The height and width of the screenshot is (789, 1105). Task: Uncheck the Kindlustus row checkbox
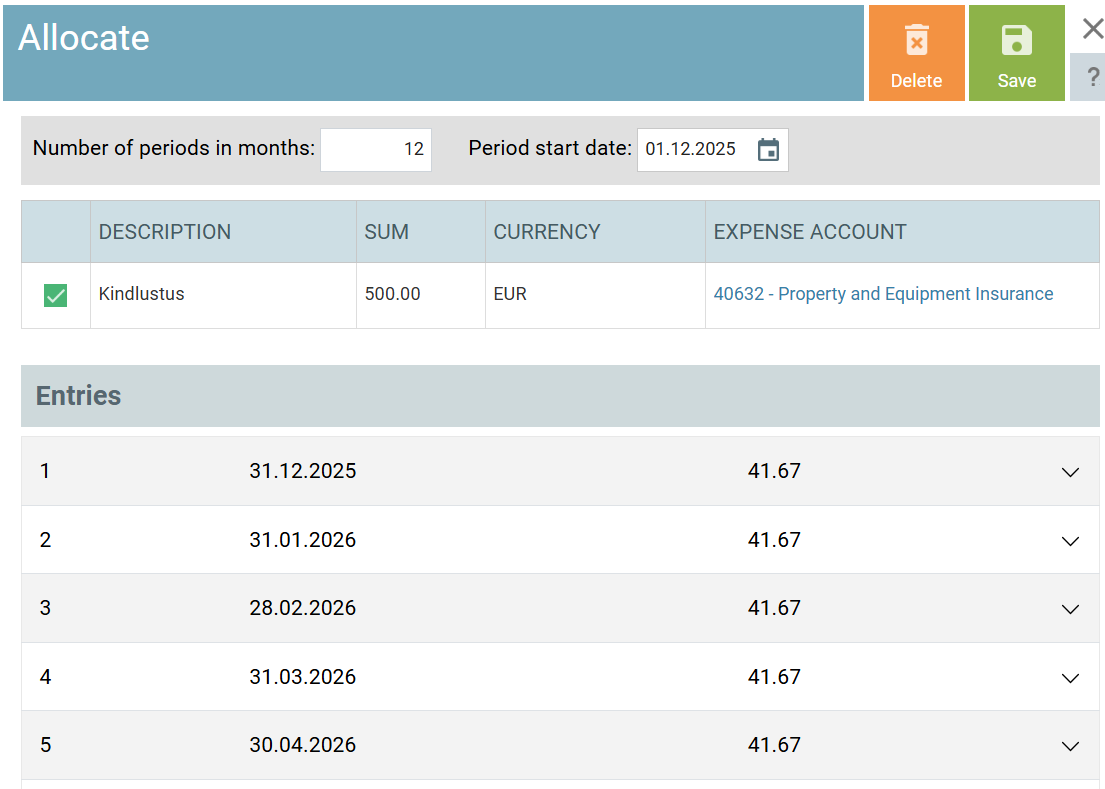(56, 295)
